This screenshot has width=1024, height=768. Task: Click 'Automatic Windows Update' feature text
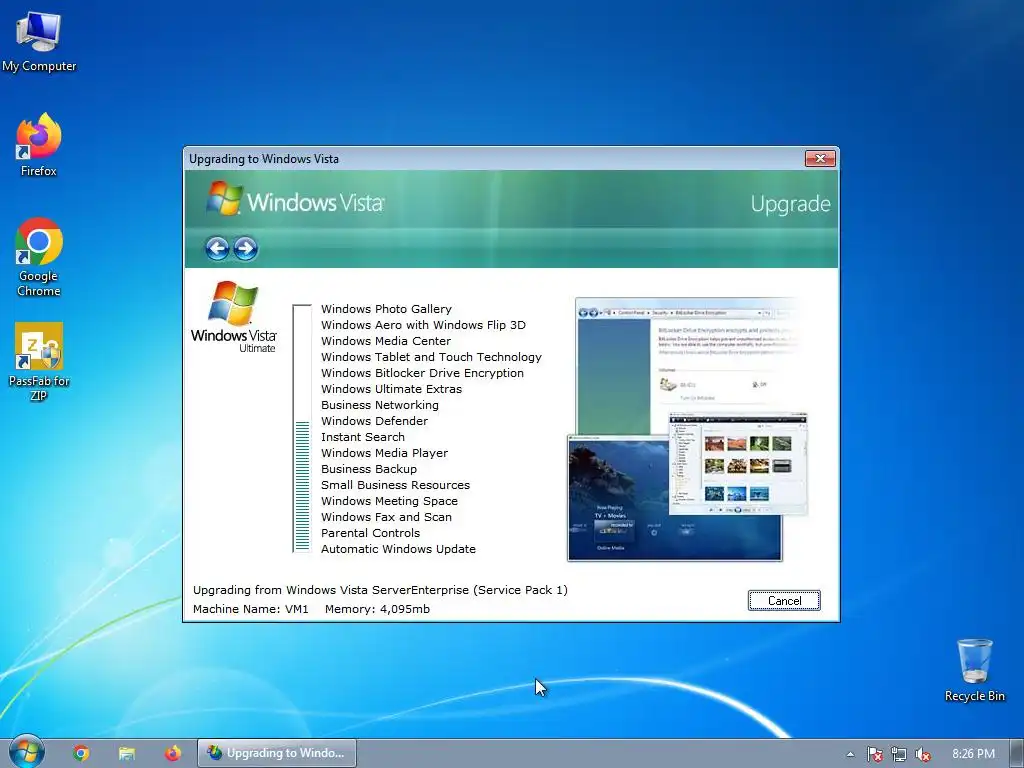tap(398, 549)
